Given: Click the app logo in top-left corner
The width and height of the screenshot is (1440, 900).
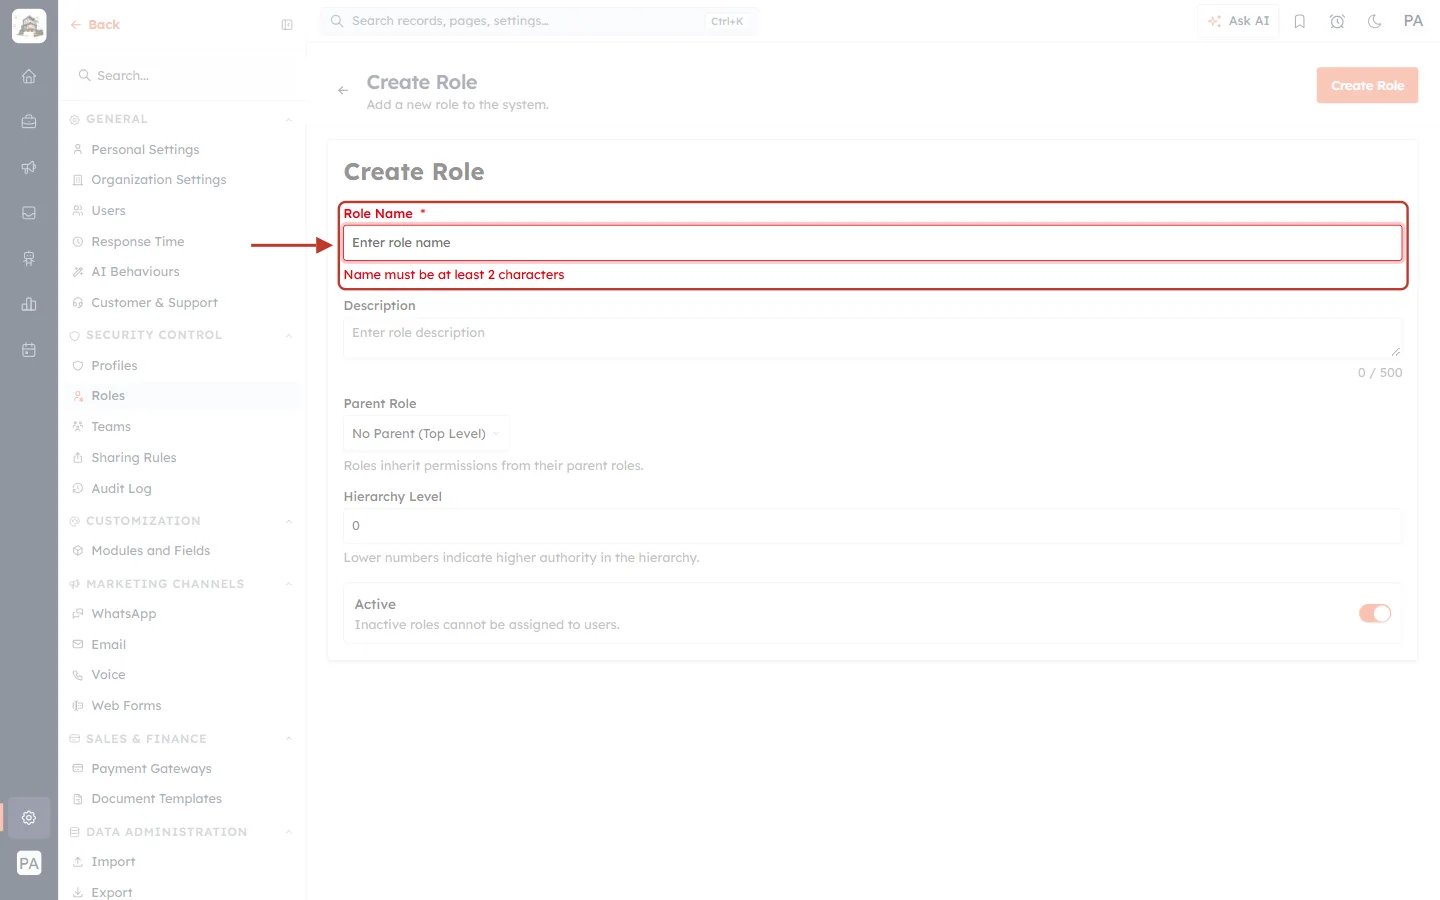Looking at the screenshot, I should [29, 26].
